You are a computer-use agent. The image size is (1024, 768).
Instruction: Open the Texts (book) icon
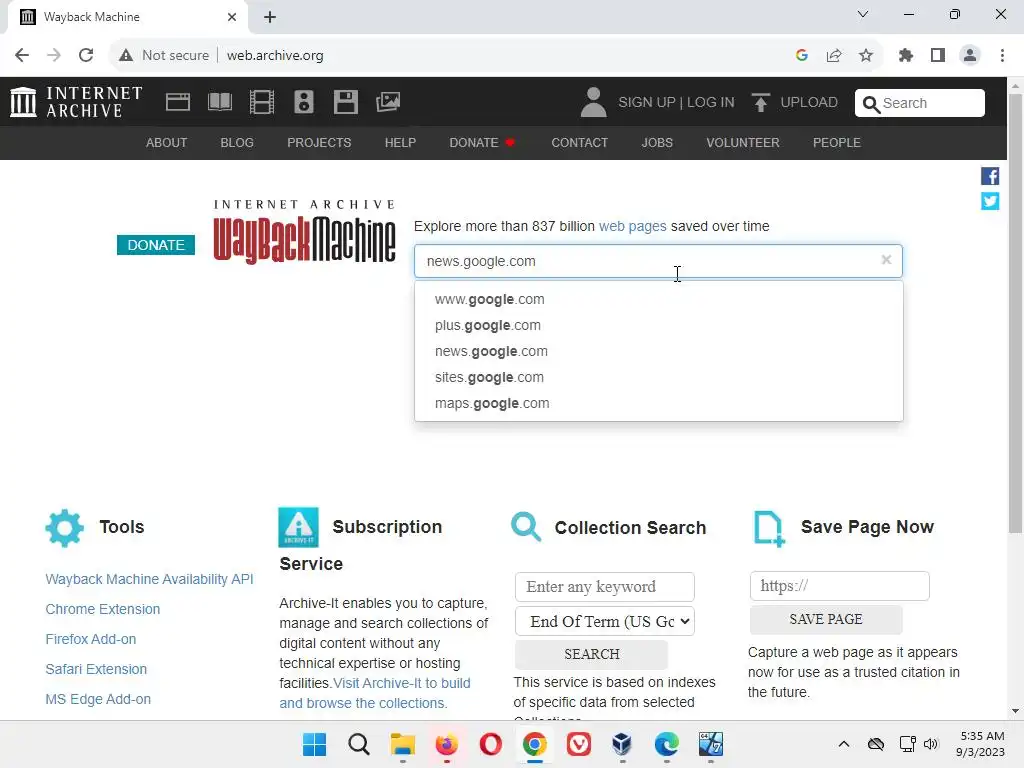click(x=219, y=102)
